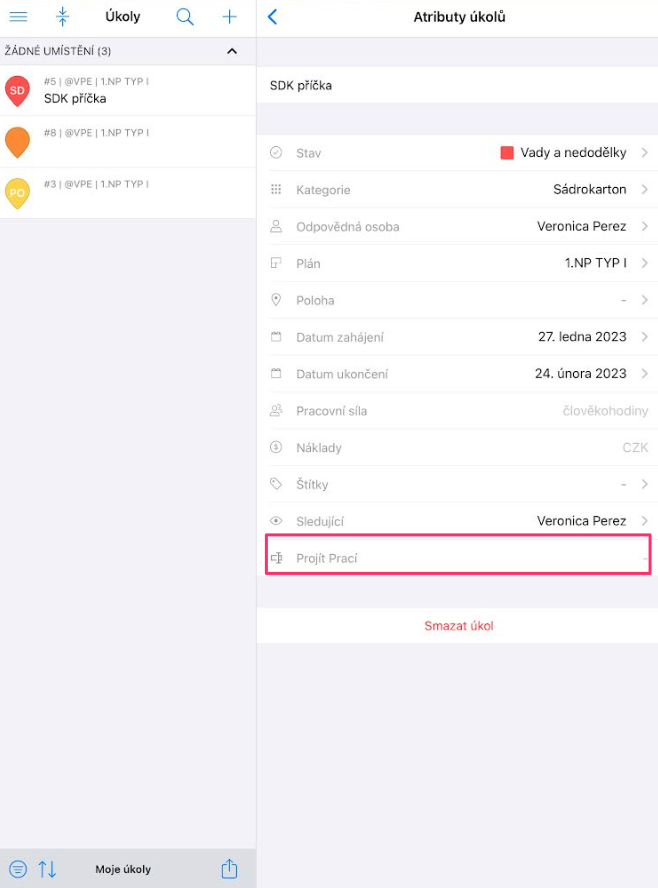658x888 pixels.
Task: Open the filter icon in bottom bar
Action: [x=18, y=869]
